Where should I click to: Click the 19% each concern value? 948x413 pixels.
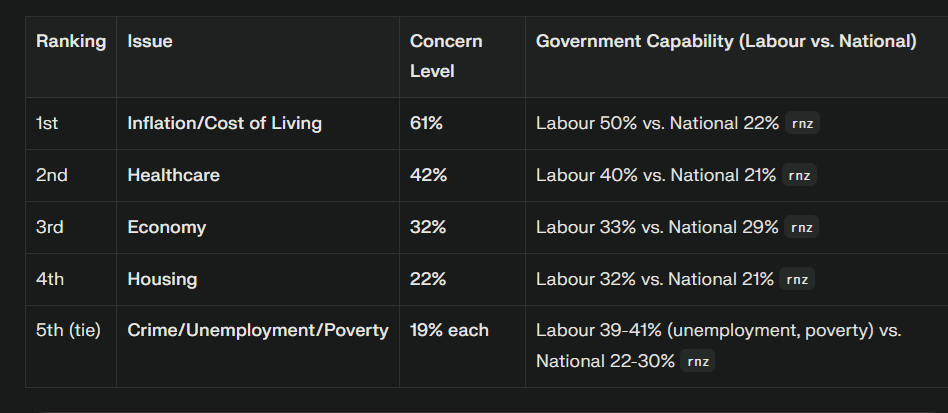449,330
